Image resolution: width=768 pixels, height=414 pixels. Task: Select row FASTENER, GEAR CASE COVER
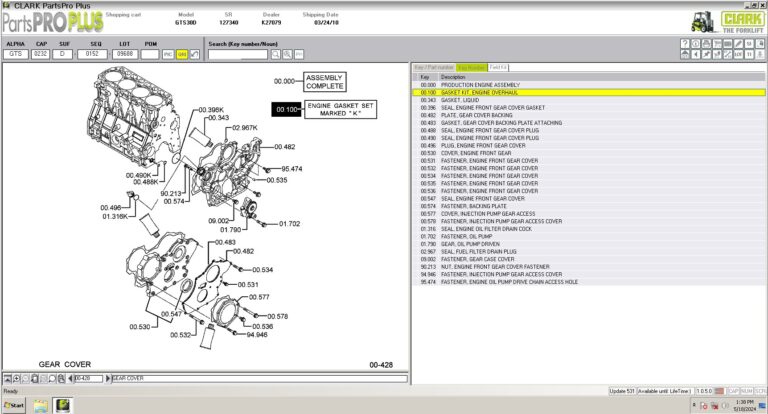[x=588, y=259]
